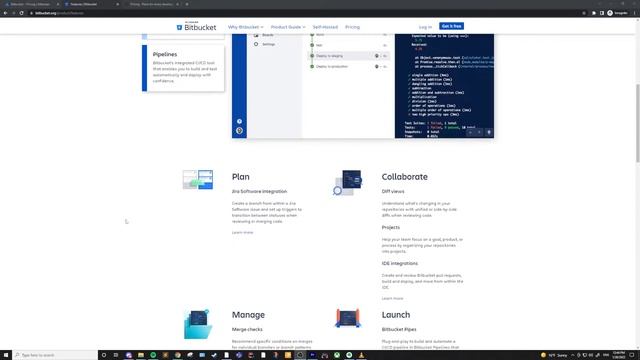Screen dimensions: 640x360
Task: Expand the Product Guide dropdown menu
Action: 288,27
